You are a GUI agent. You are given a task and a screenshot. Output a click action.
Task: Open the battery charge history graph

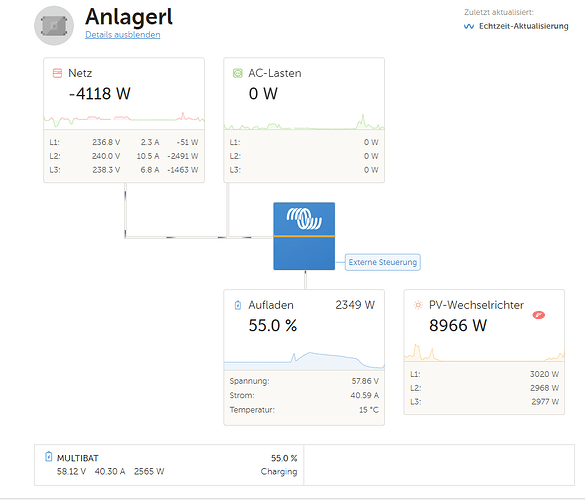coord(304,360)
